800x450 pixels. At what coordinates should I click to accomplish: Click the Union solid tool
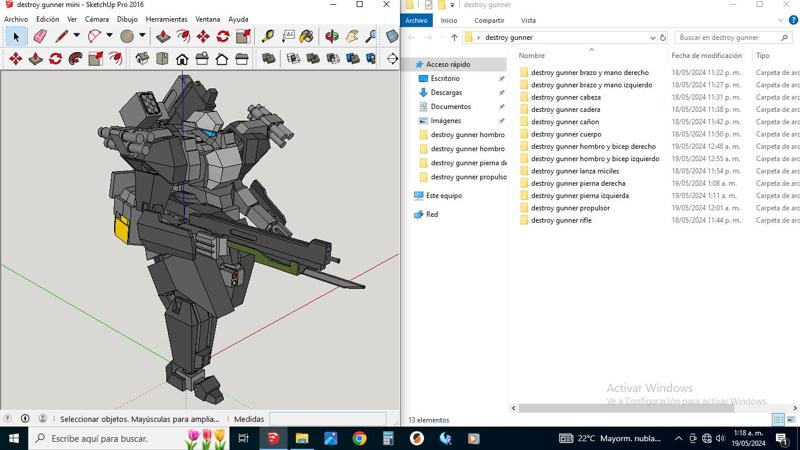(313, 59)
